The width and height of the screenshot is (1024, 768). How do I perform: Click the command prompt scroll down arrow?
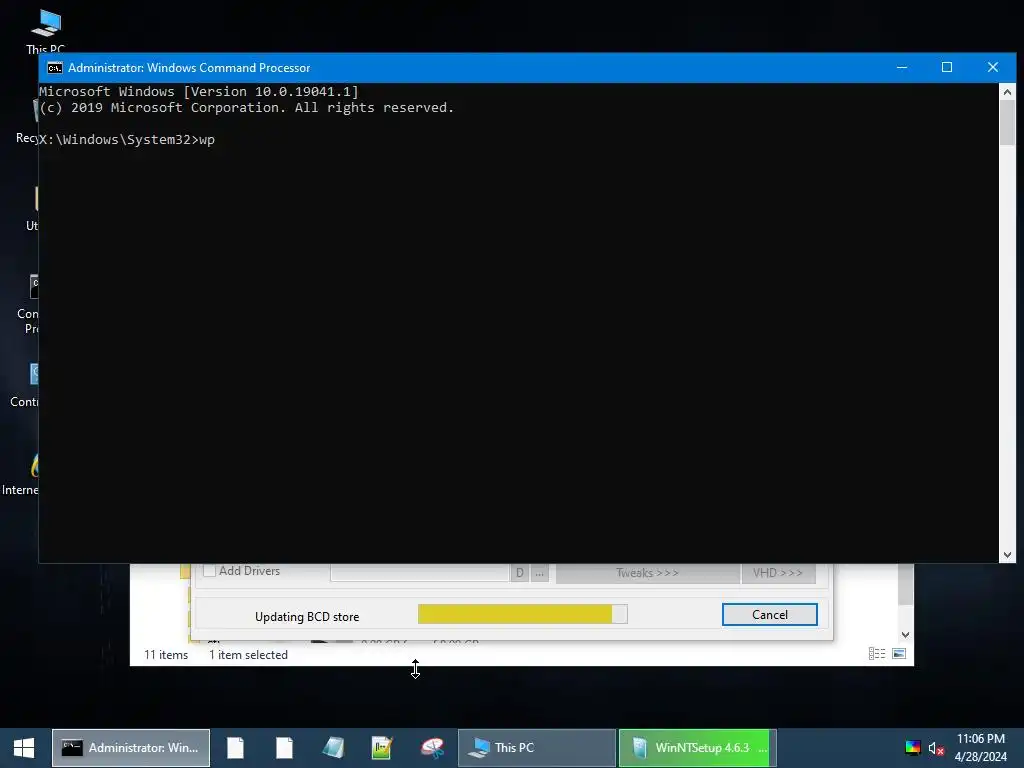coord(1007,554)
